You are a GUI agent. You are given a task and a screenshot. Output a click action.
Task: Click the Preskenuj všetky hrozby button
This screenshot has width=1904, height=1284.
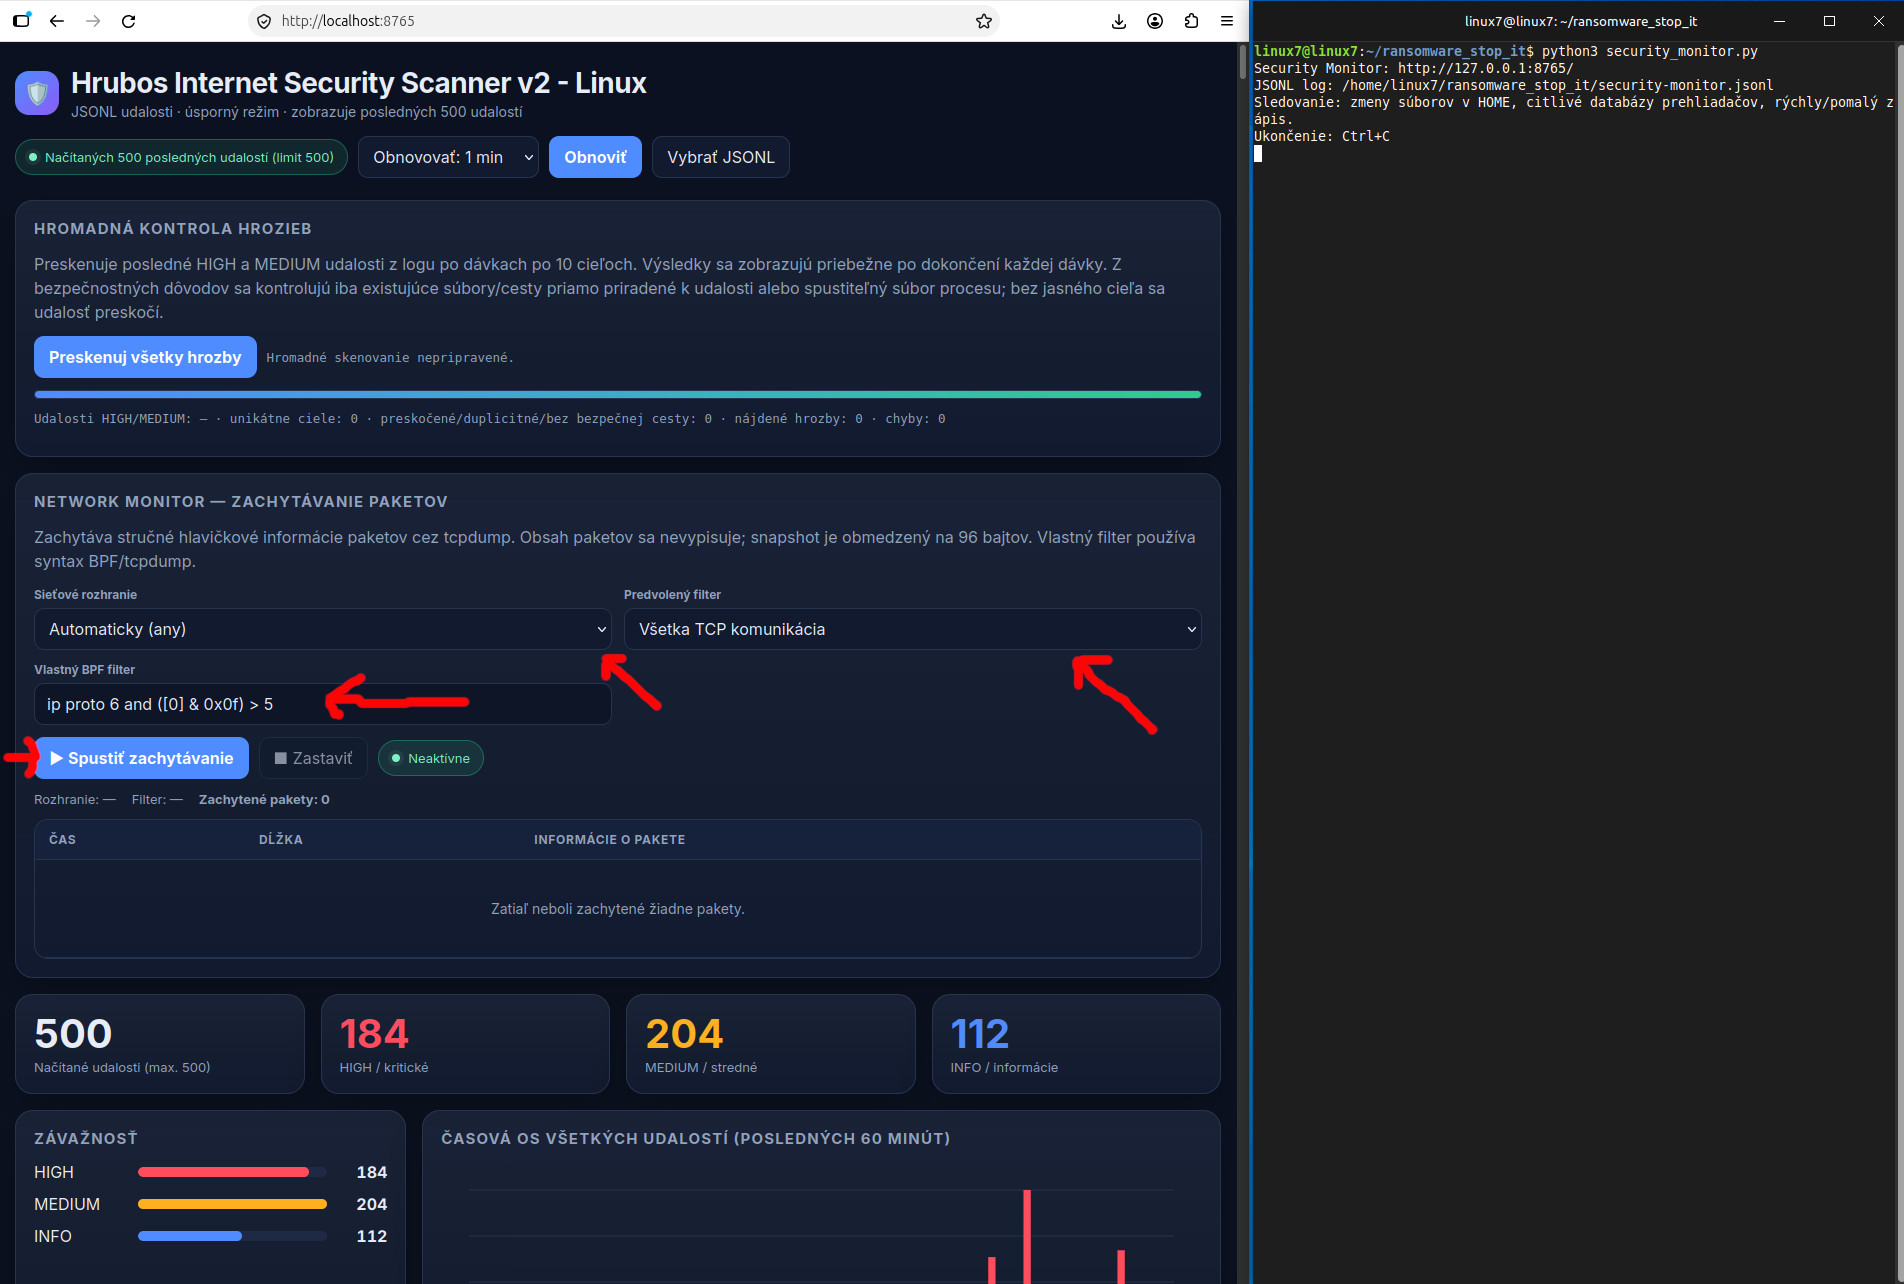(145, 357)
